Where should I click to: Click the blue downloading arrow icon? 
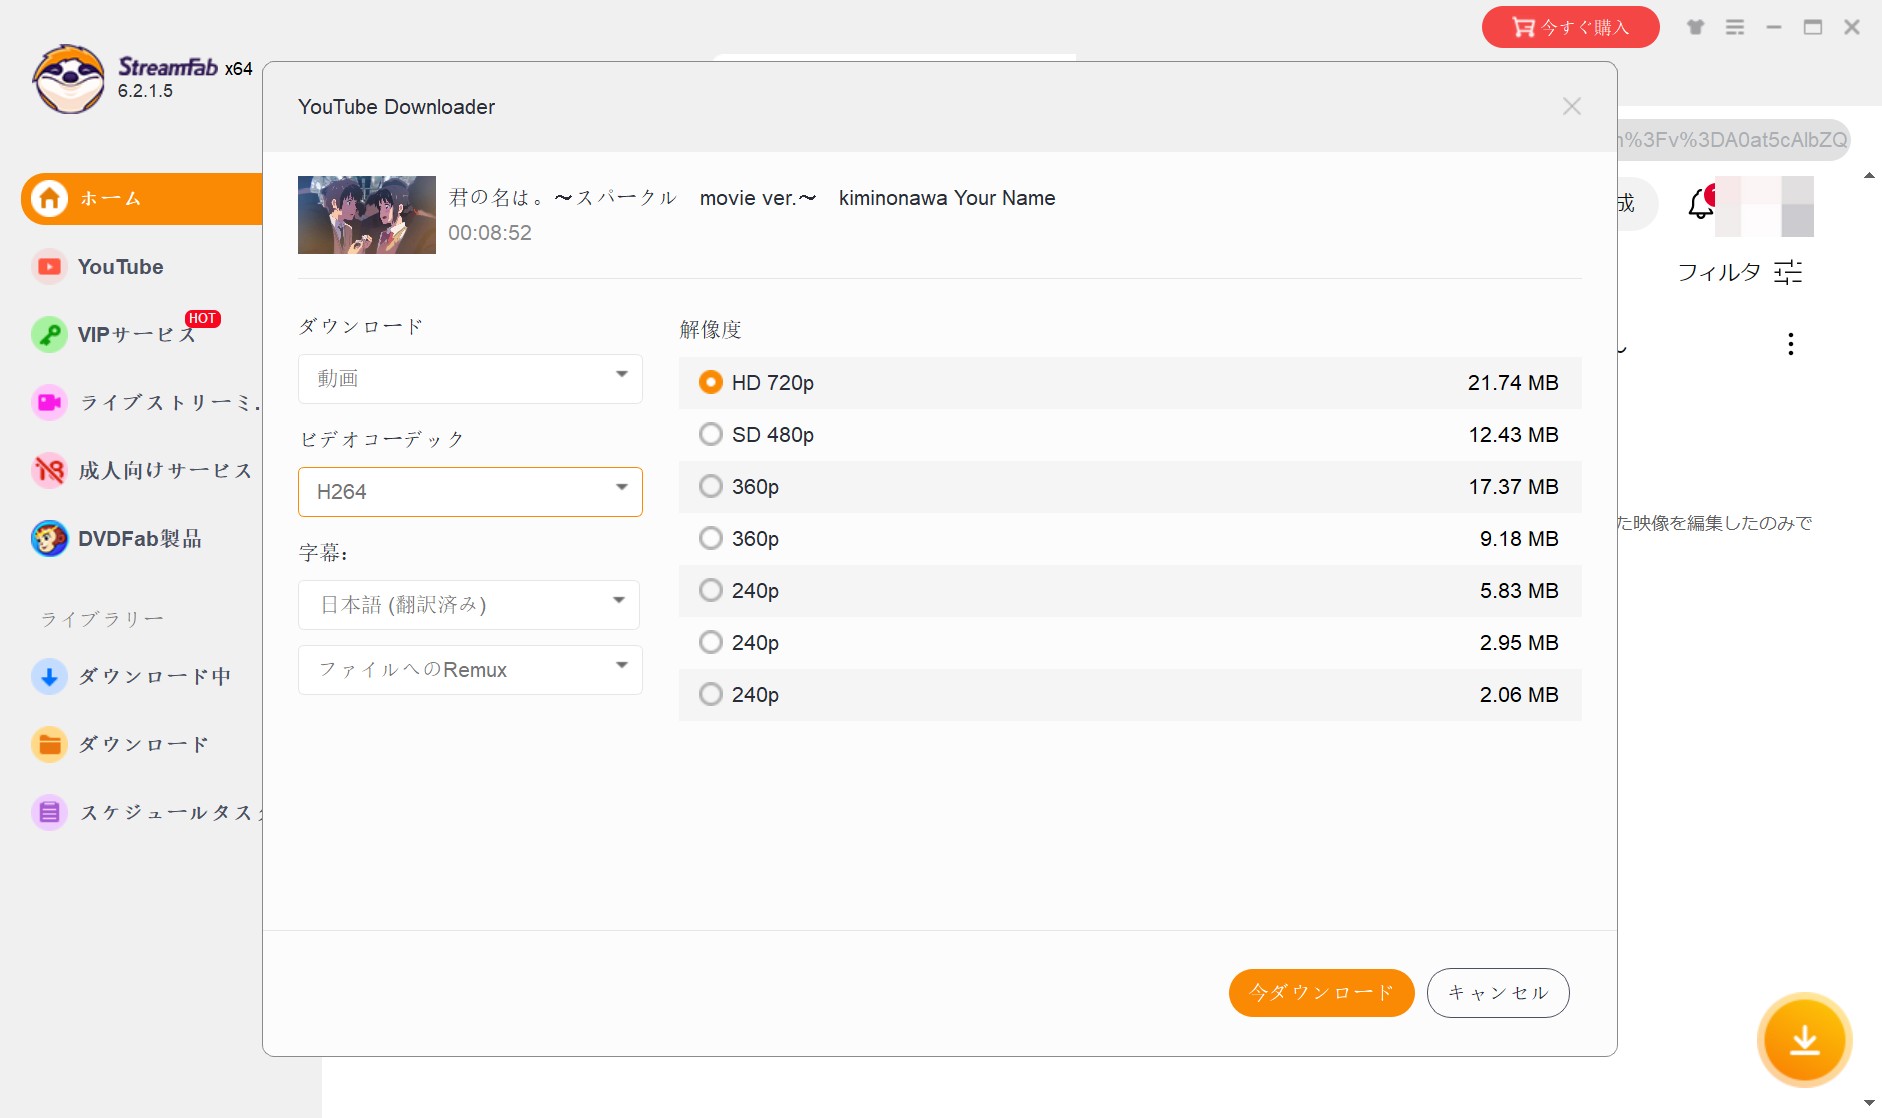click(49, 676)
